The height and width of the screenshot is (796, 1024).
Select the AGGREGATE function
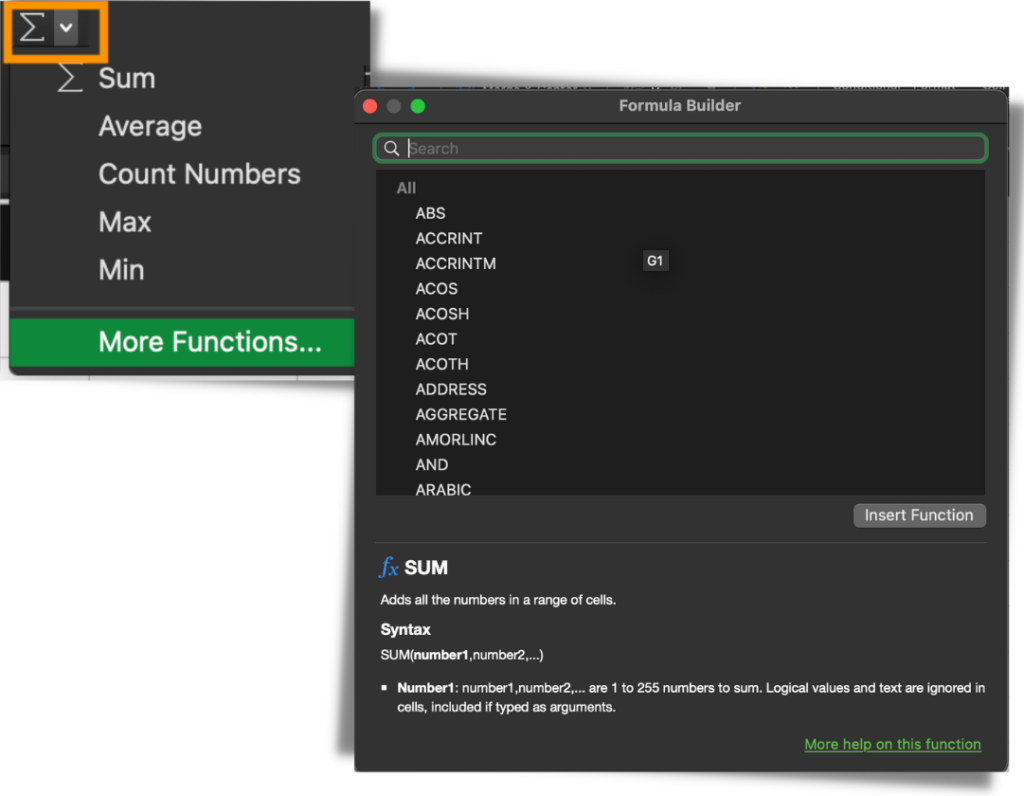point(461,414)
